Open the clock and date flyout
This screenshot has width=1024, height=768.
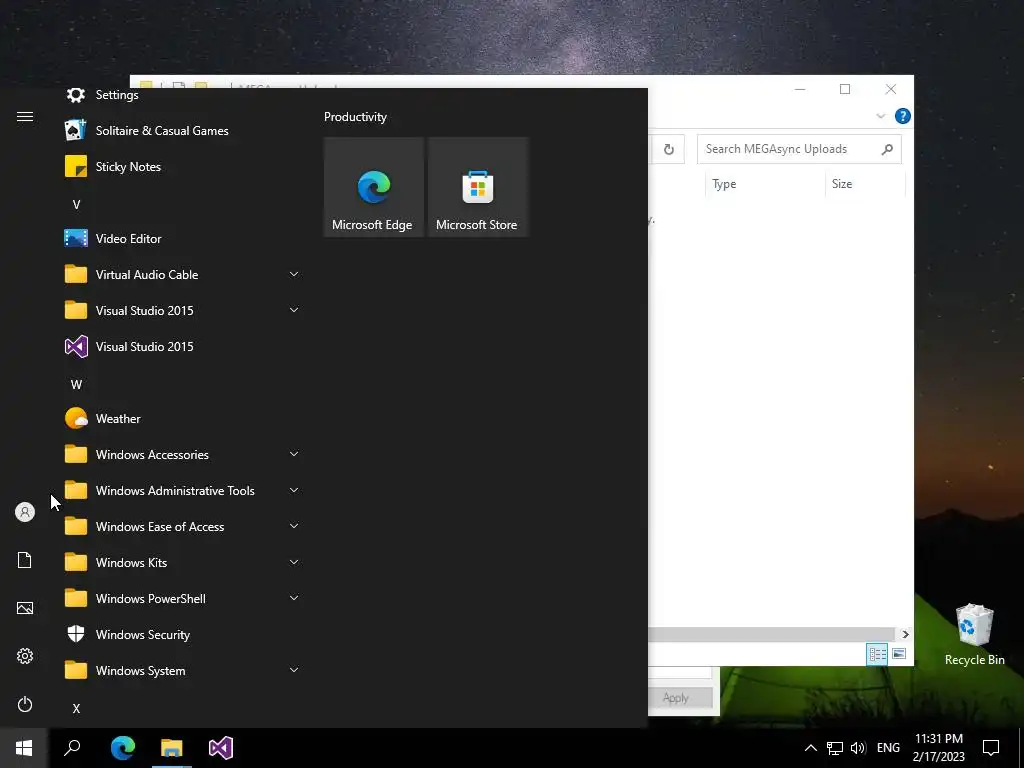938,748
